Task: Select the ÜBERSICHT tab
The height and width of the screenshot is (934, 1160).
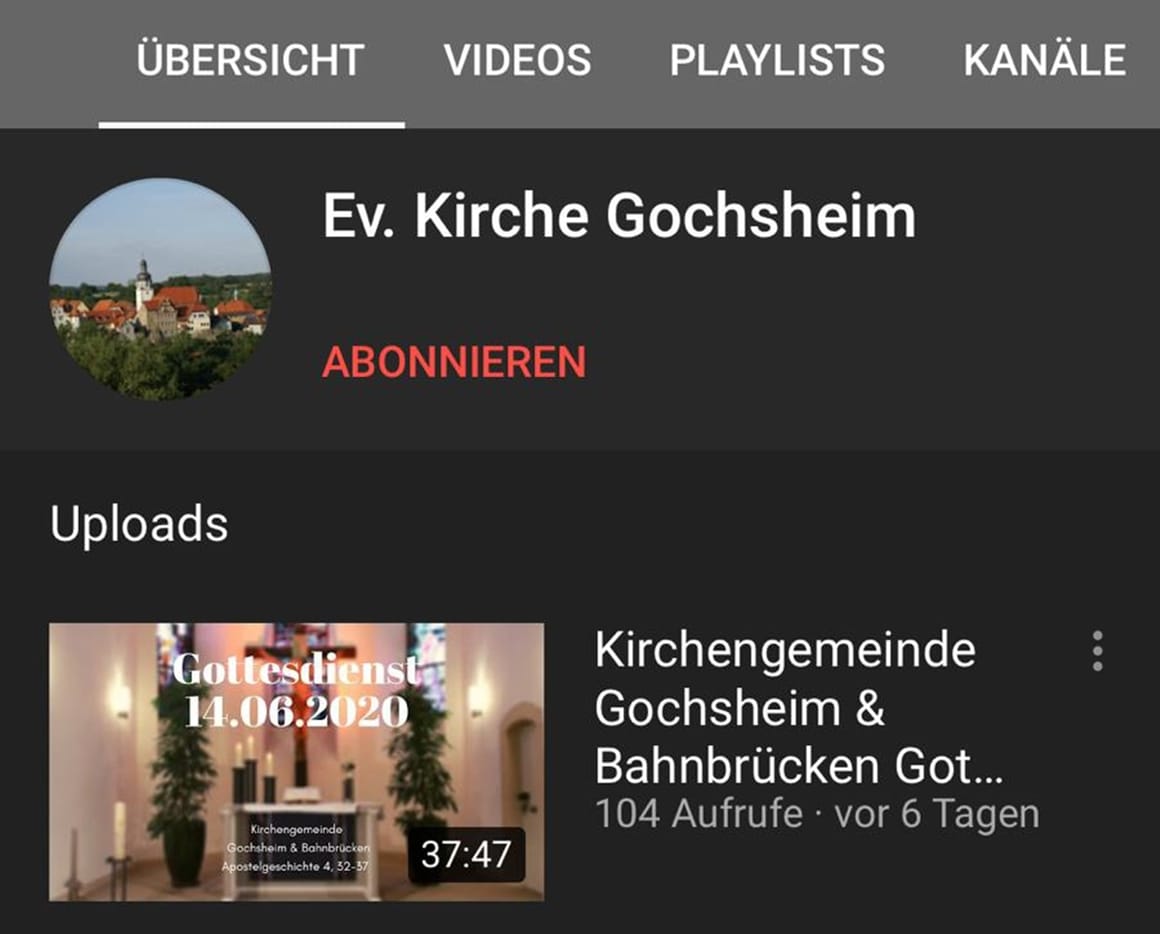Action: coord(251,60)
